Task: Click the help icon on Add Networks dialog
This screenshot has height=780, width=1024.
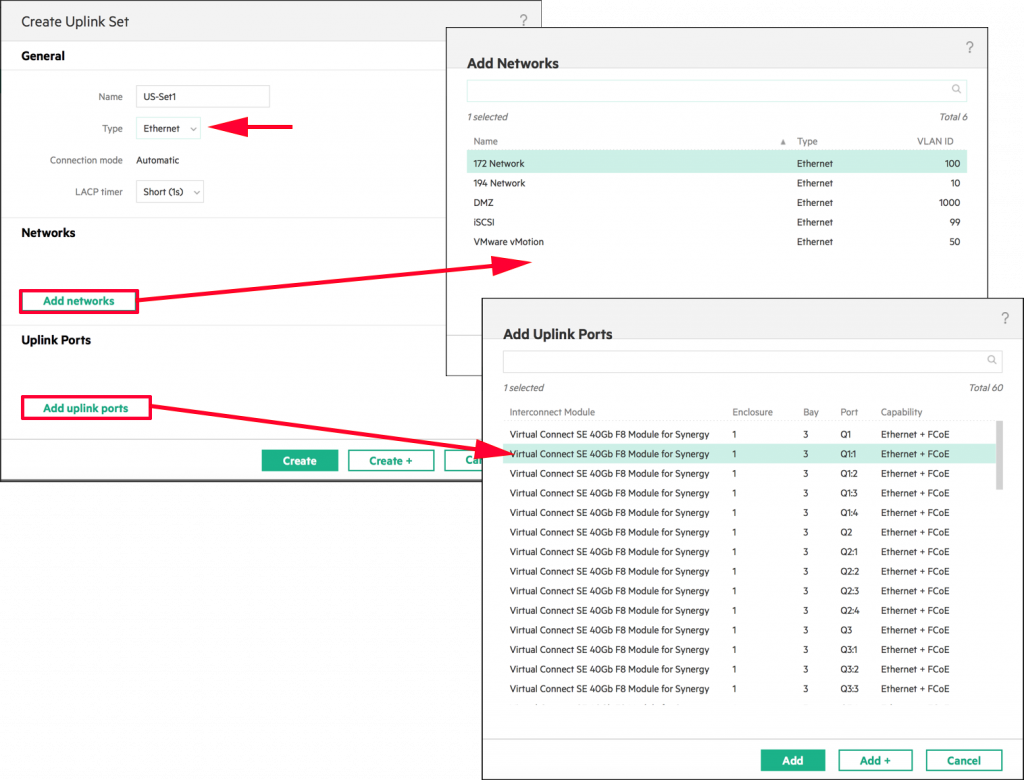Action: tap(969, 47)
